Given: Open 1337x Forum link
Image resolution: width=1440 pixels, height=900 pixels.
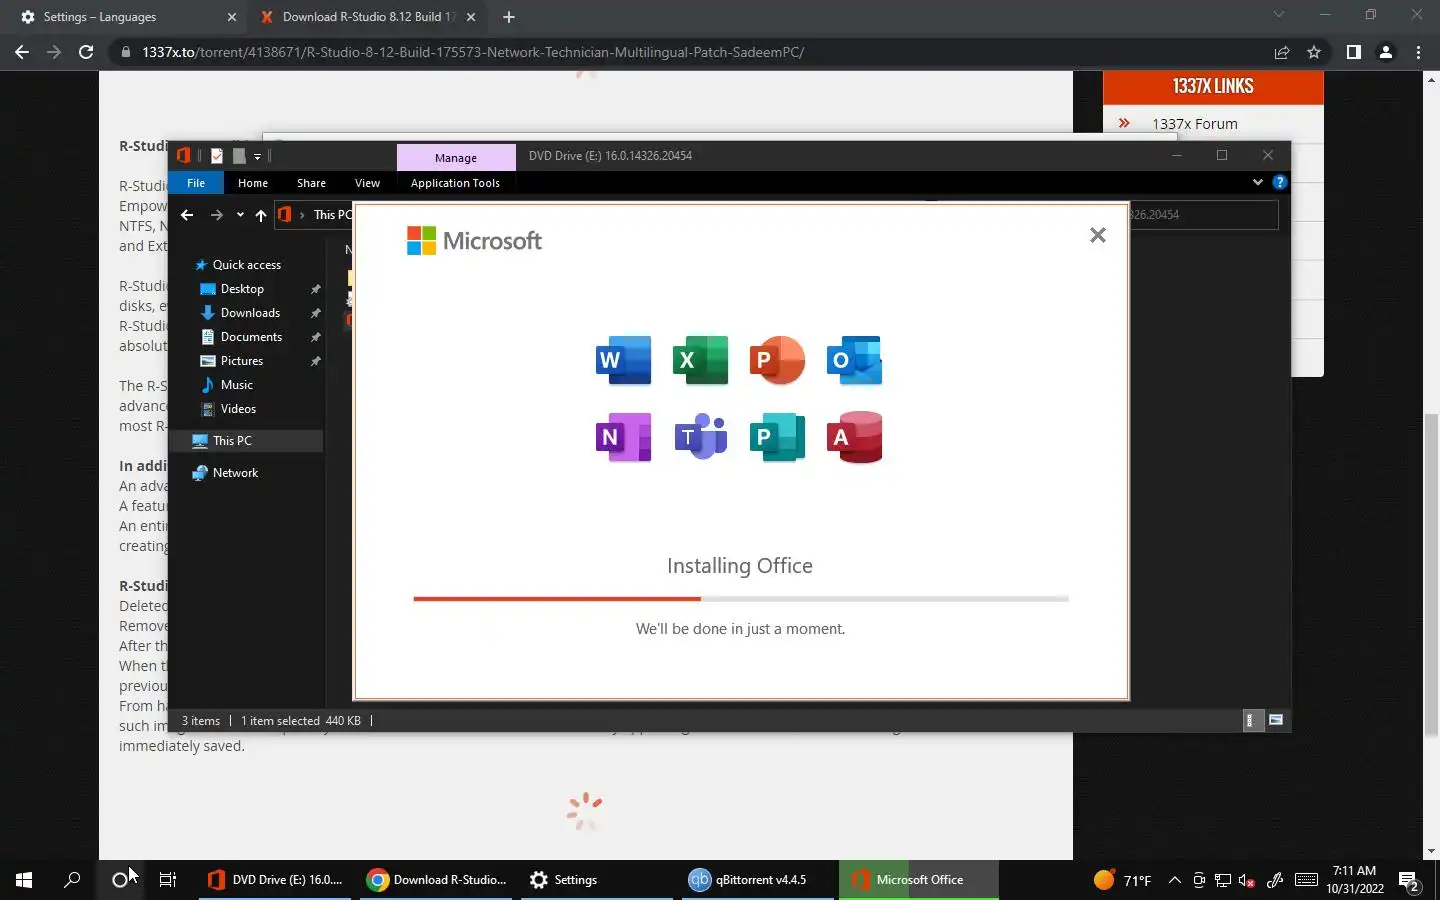Looking at the screenshot, I should (1194, 124).
